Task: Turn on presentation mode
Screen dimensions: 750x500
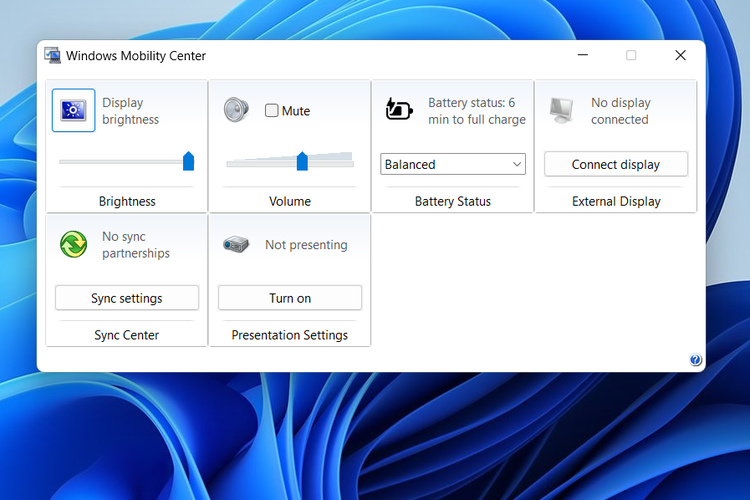Action: click(x=290, y=298)
